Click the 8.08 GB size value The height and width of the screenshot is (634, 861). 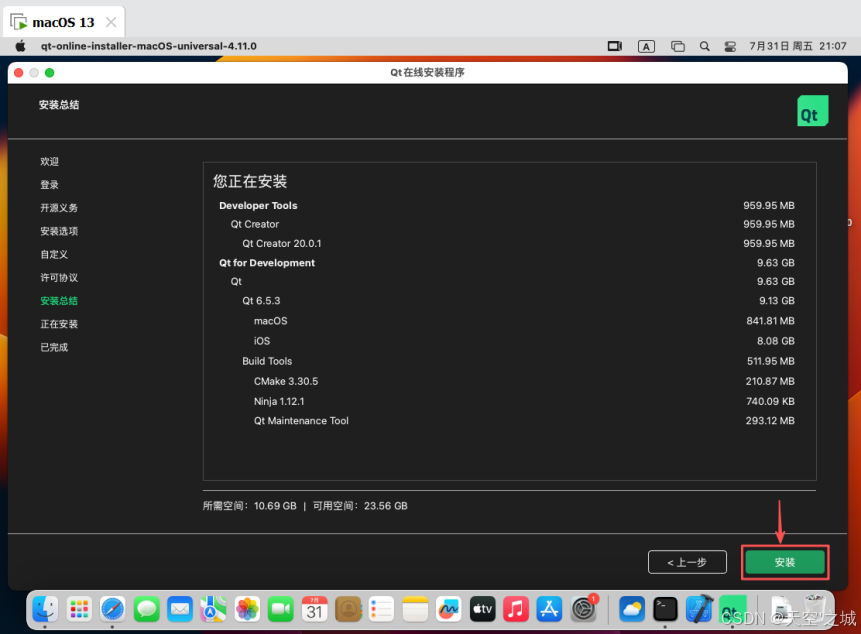point(775,341)
